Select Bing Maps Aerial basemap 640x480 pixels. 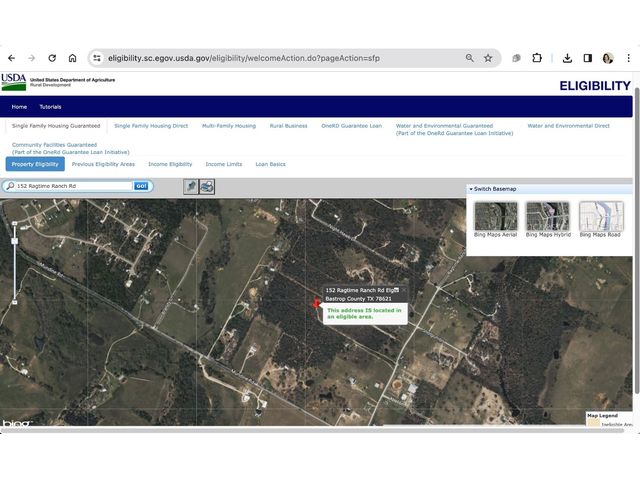tap(495, 219)
